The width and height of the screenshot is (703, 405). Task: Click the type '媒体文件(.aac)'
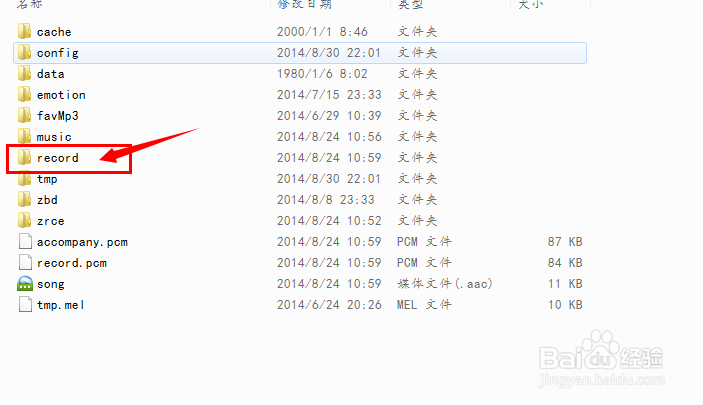point(445,284)
